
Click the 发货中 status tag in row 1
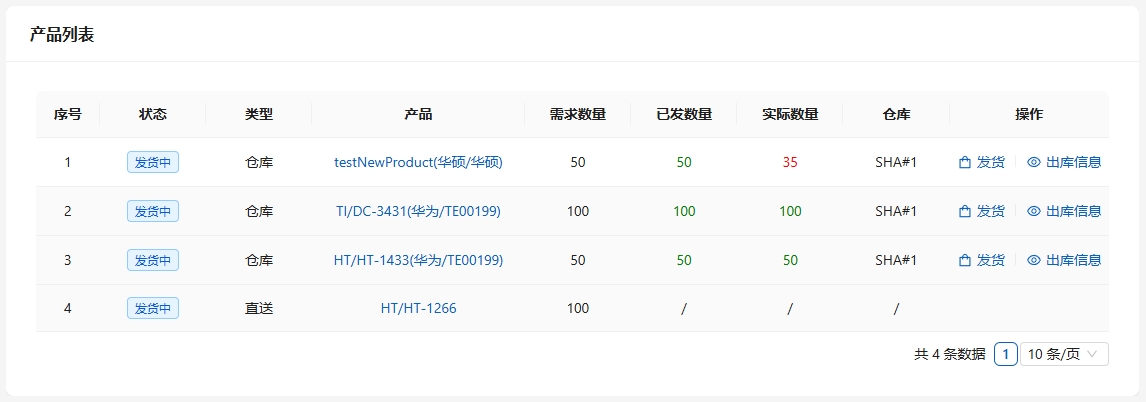(153, 162)
